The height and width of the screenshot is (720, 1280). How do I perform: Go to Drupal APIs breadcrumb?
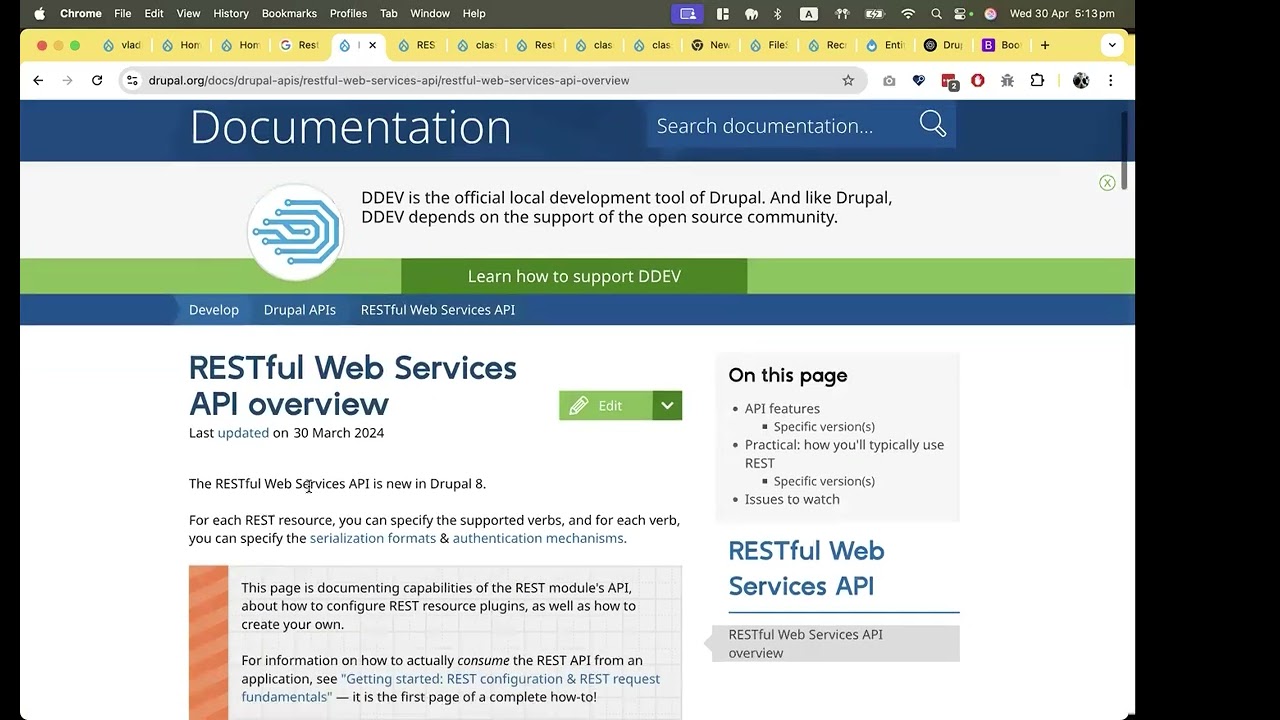[300, 310]
